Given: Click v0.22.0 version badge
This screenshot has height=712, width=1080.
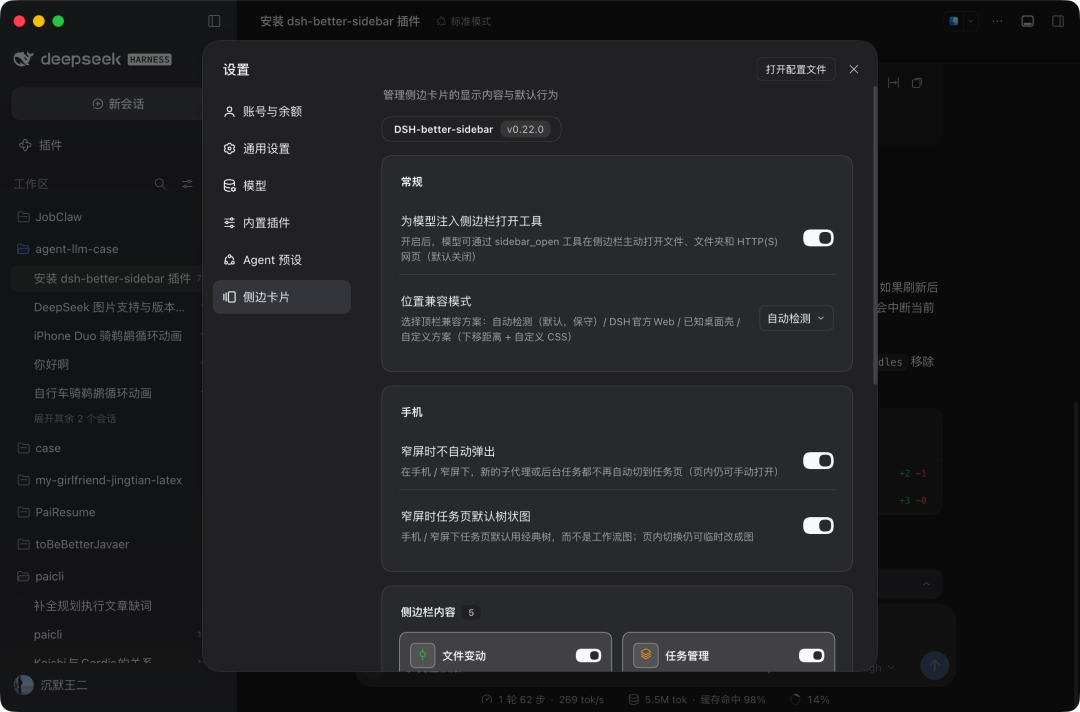Looking at the screenshot, I should (x=525, y=129).
